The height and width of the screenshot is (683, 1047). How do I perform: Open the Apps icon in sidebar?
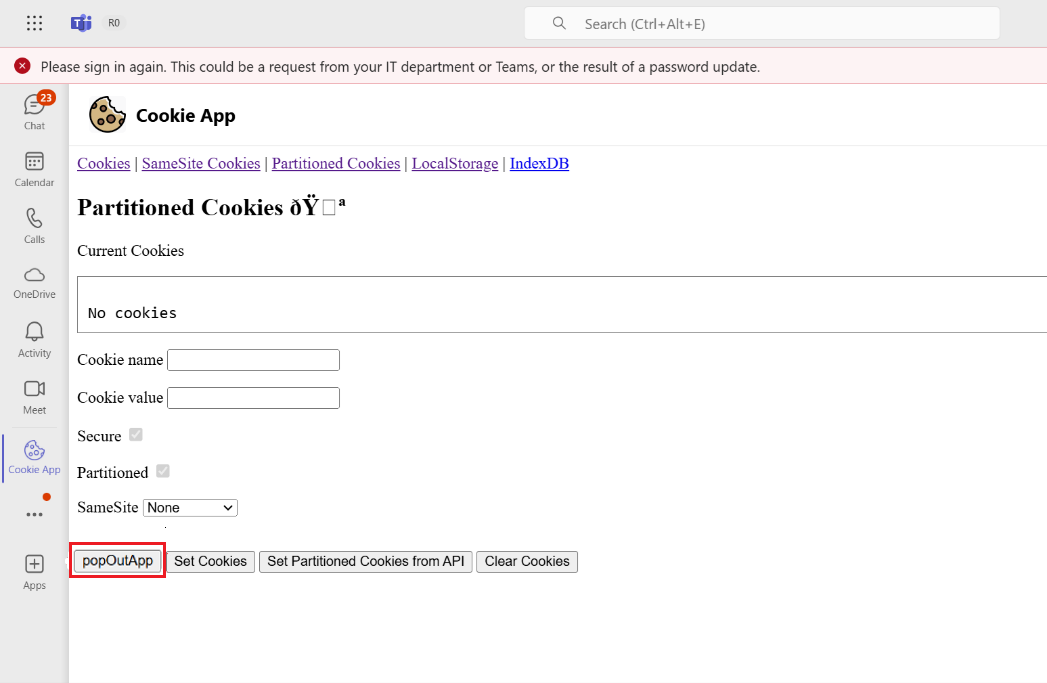[34, 569]
